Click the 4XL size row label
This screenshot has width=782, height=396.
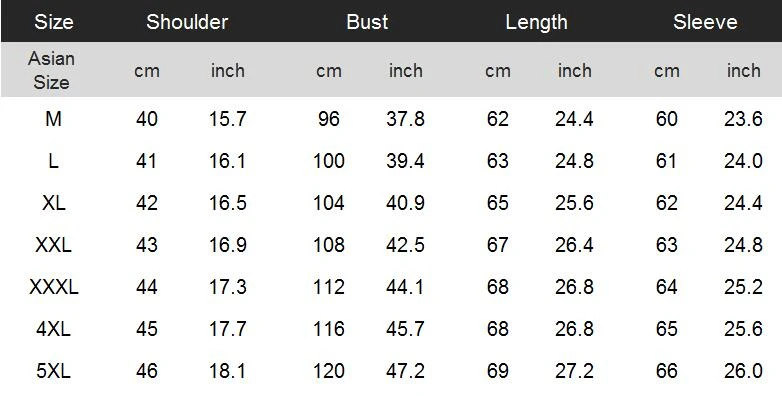53,329
